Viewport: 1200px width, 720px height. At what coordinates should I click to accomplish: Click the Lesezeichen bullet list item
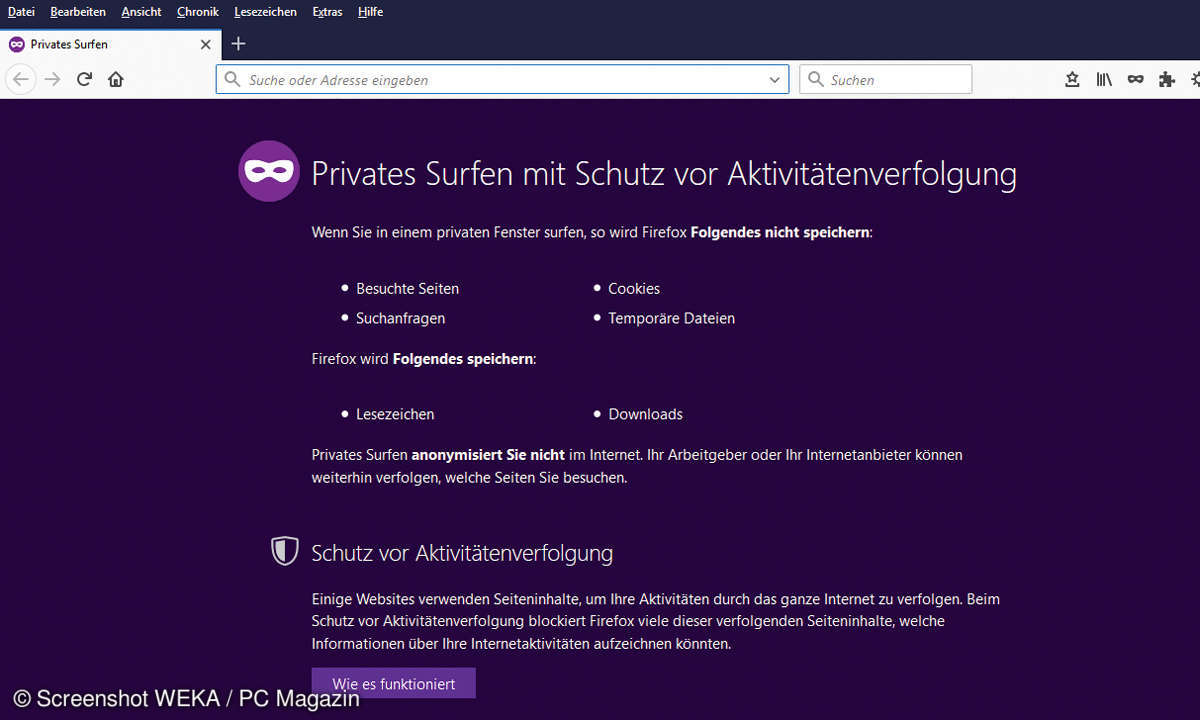click(395, 414)
